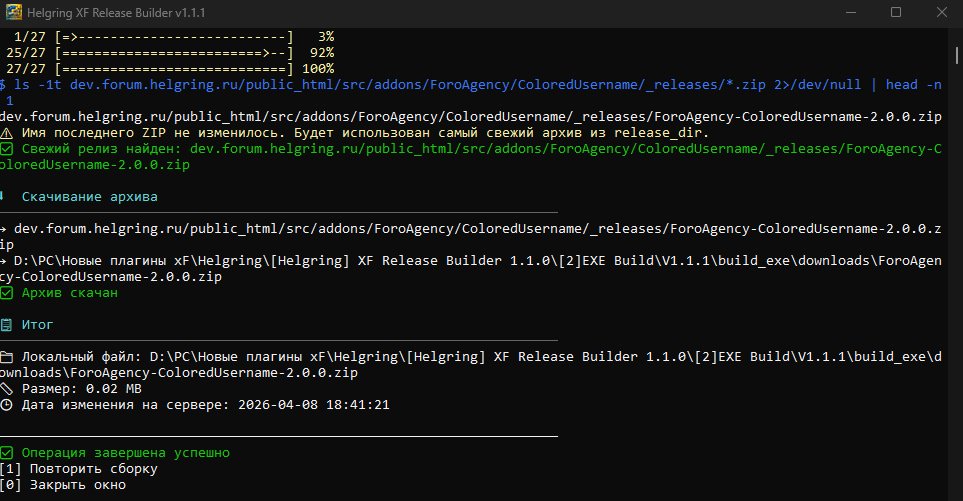Click the warning triangle icon before "Имя последнего ZIP"

pos(6,133)
